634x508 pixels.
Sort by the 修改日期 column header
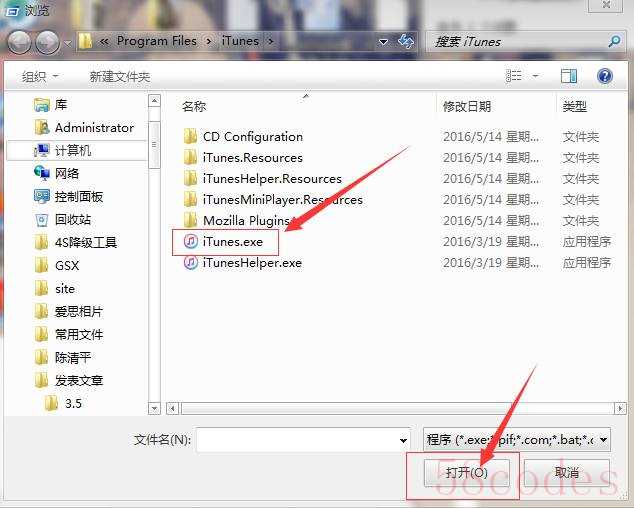point(467,106)
